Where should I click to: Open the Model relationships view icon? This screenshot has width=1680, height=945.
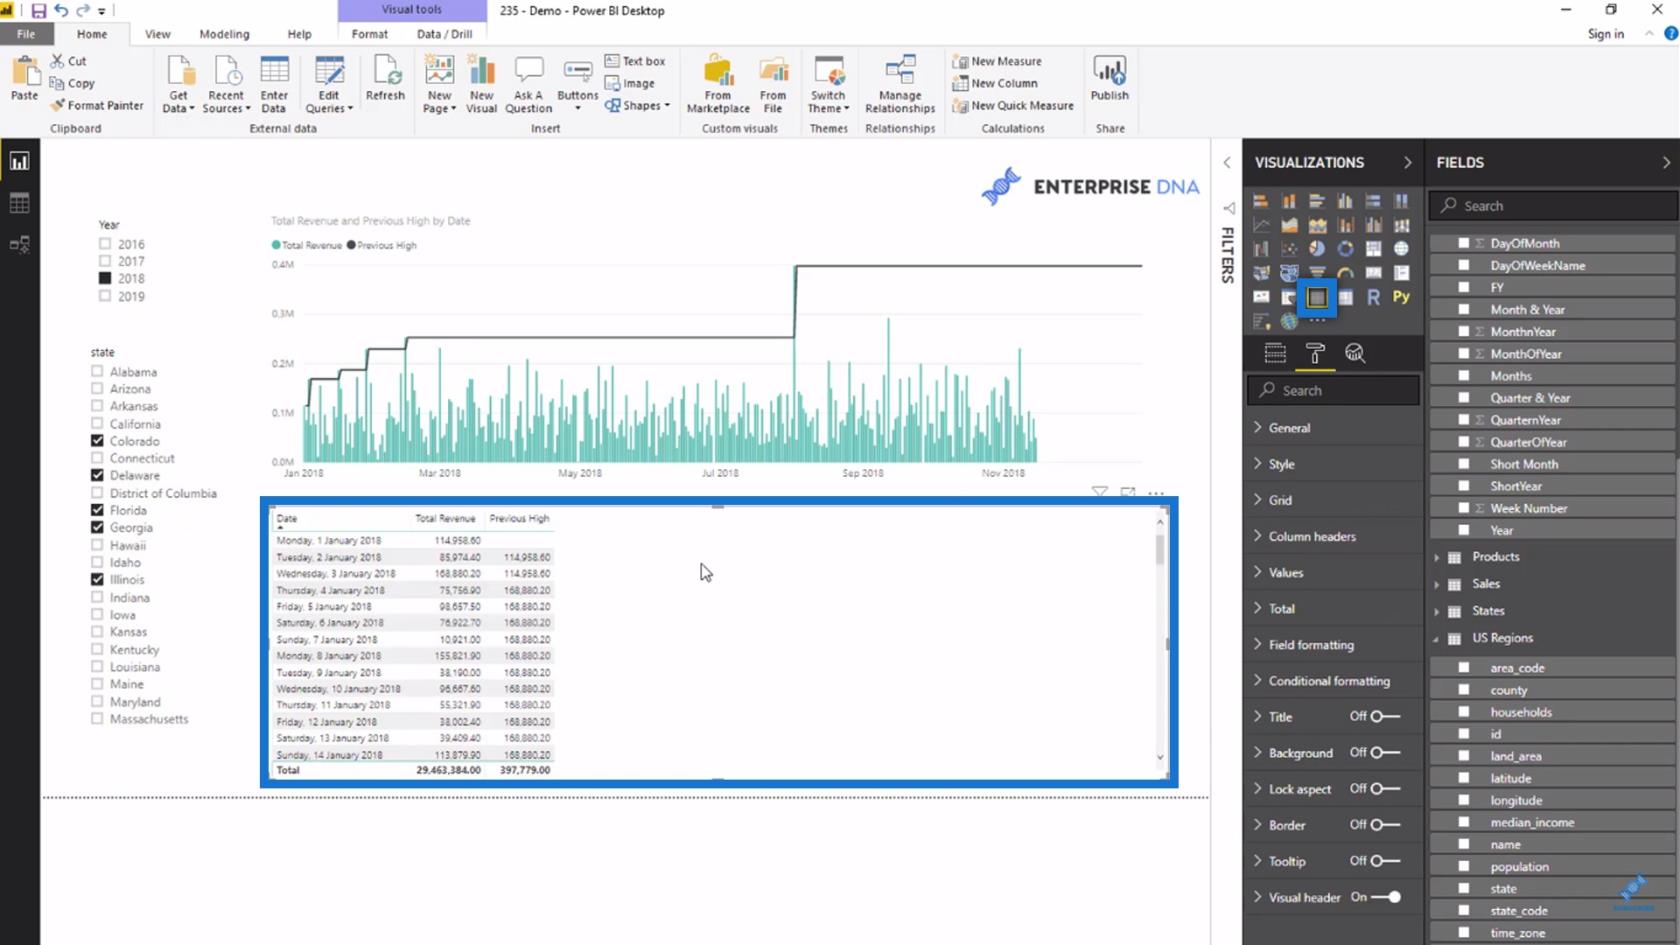click(19, 244)
